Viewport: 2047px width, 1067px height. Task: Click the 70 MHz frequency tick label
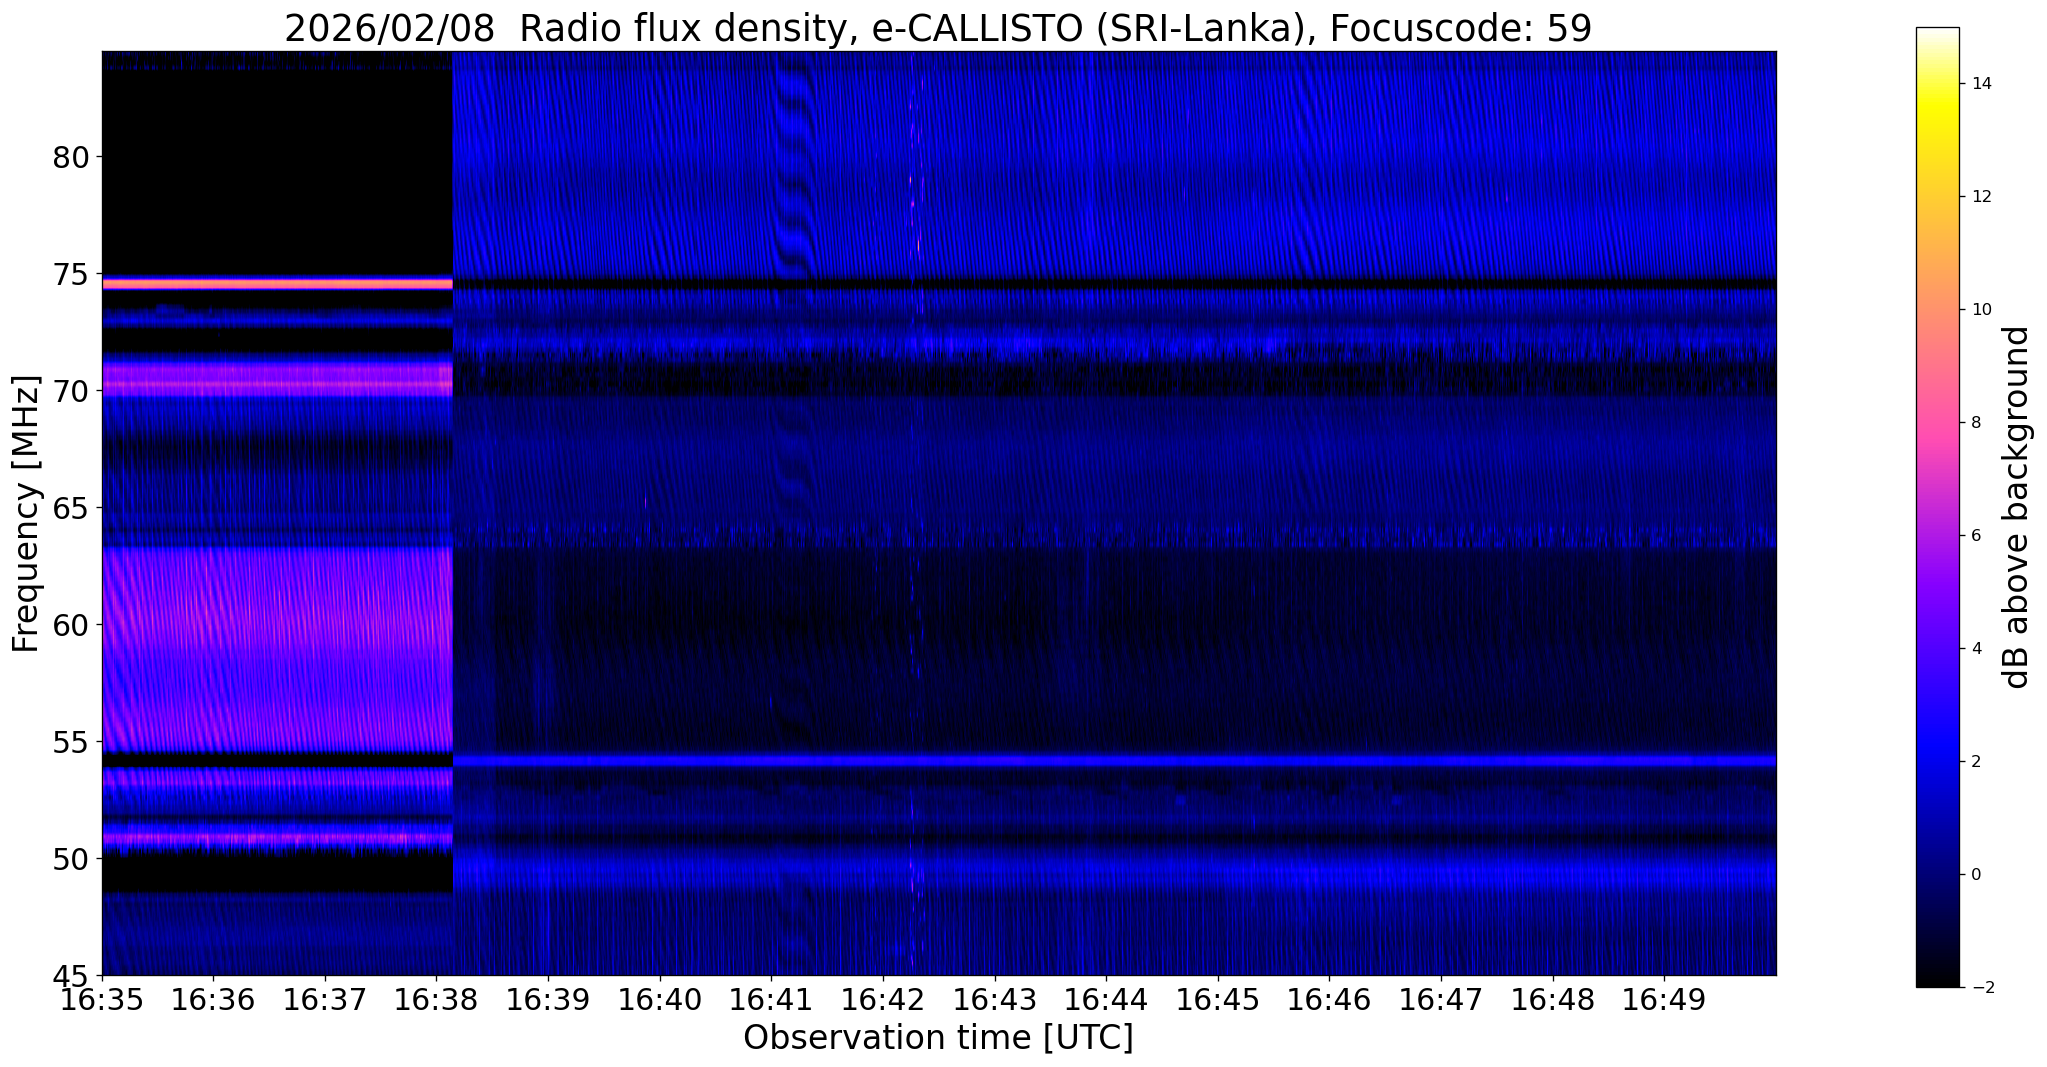pyautogui.click(x=72, y=391)
